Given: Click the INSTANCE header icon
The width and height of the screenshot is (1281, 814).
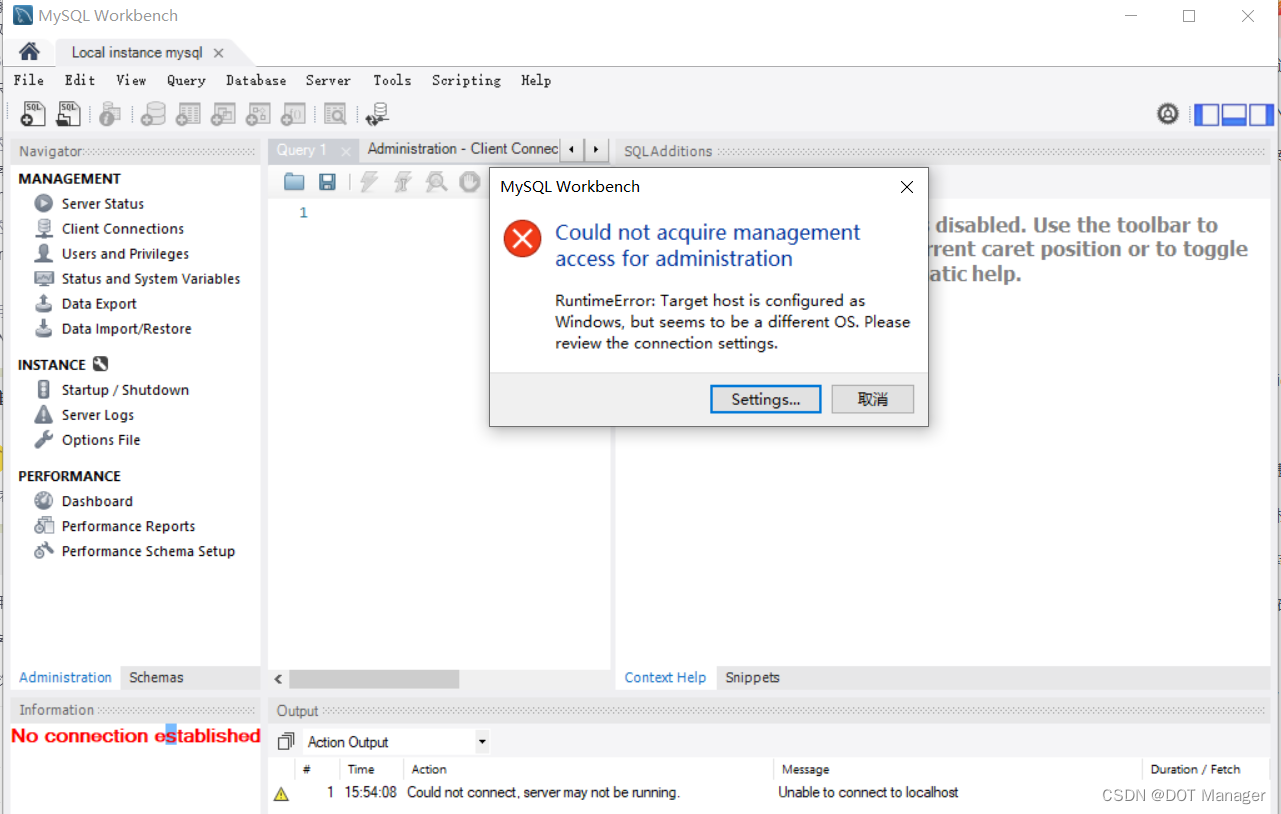Looking at the screenshot, I should click(x=100, y=364).
